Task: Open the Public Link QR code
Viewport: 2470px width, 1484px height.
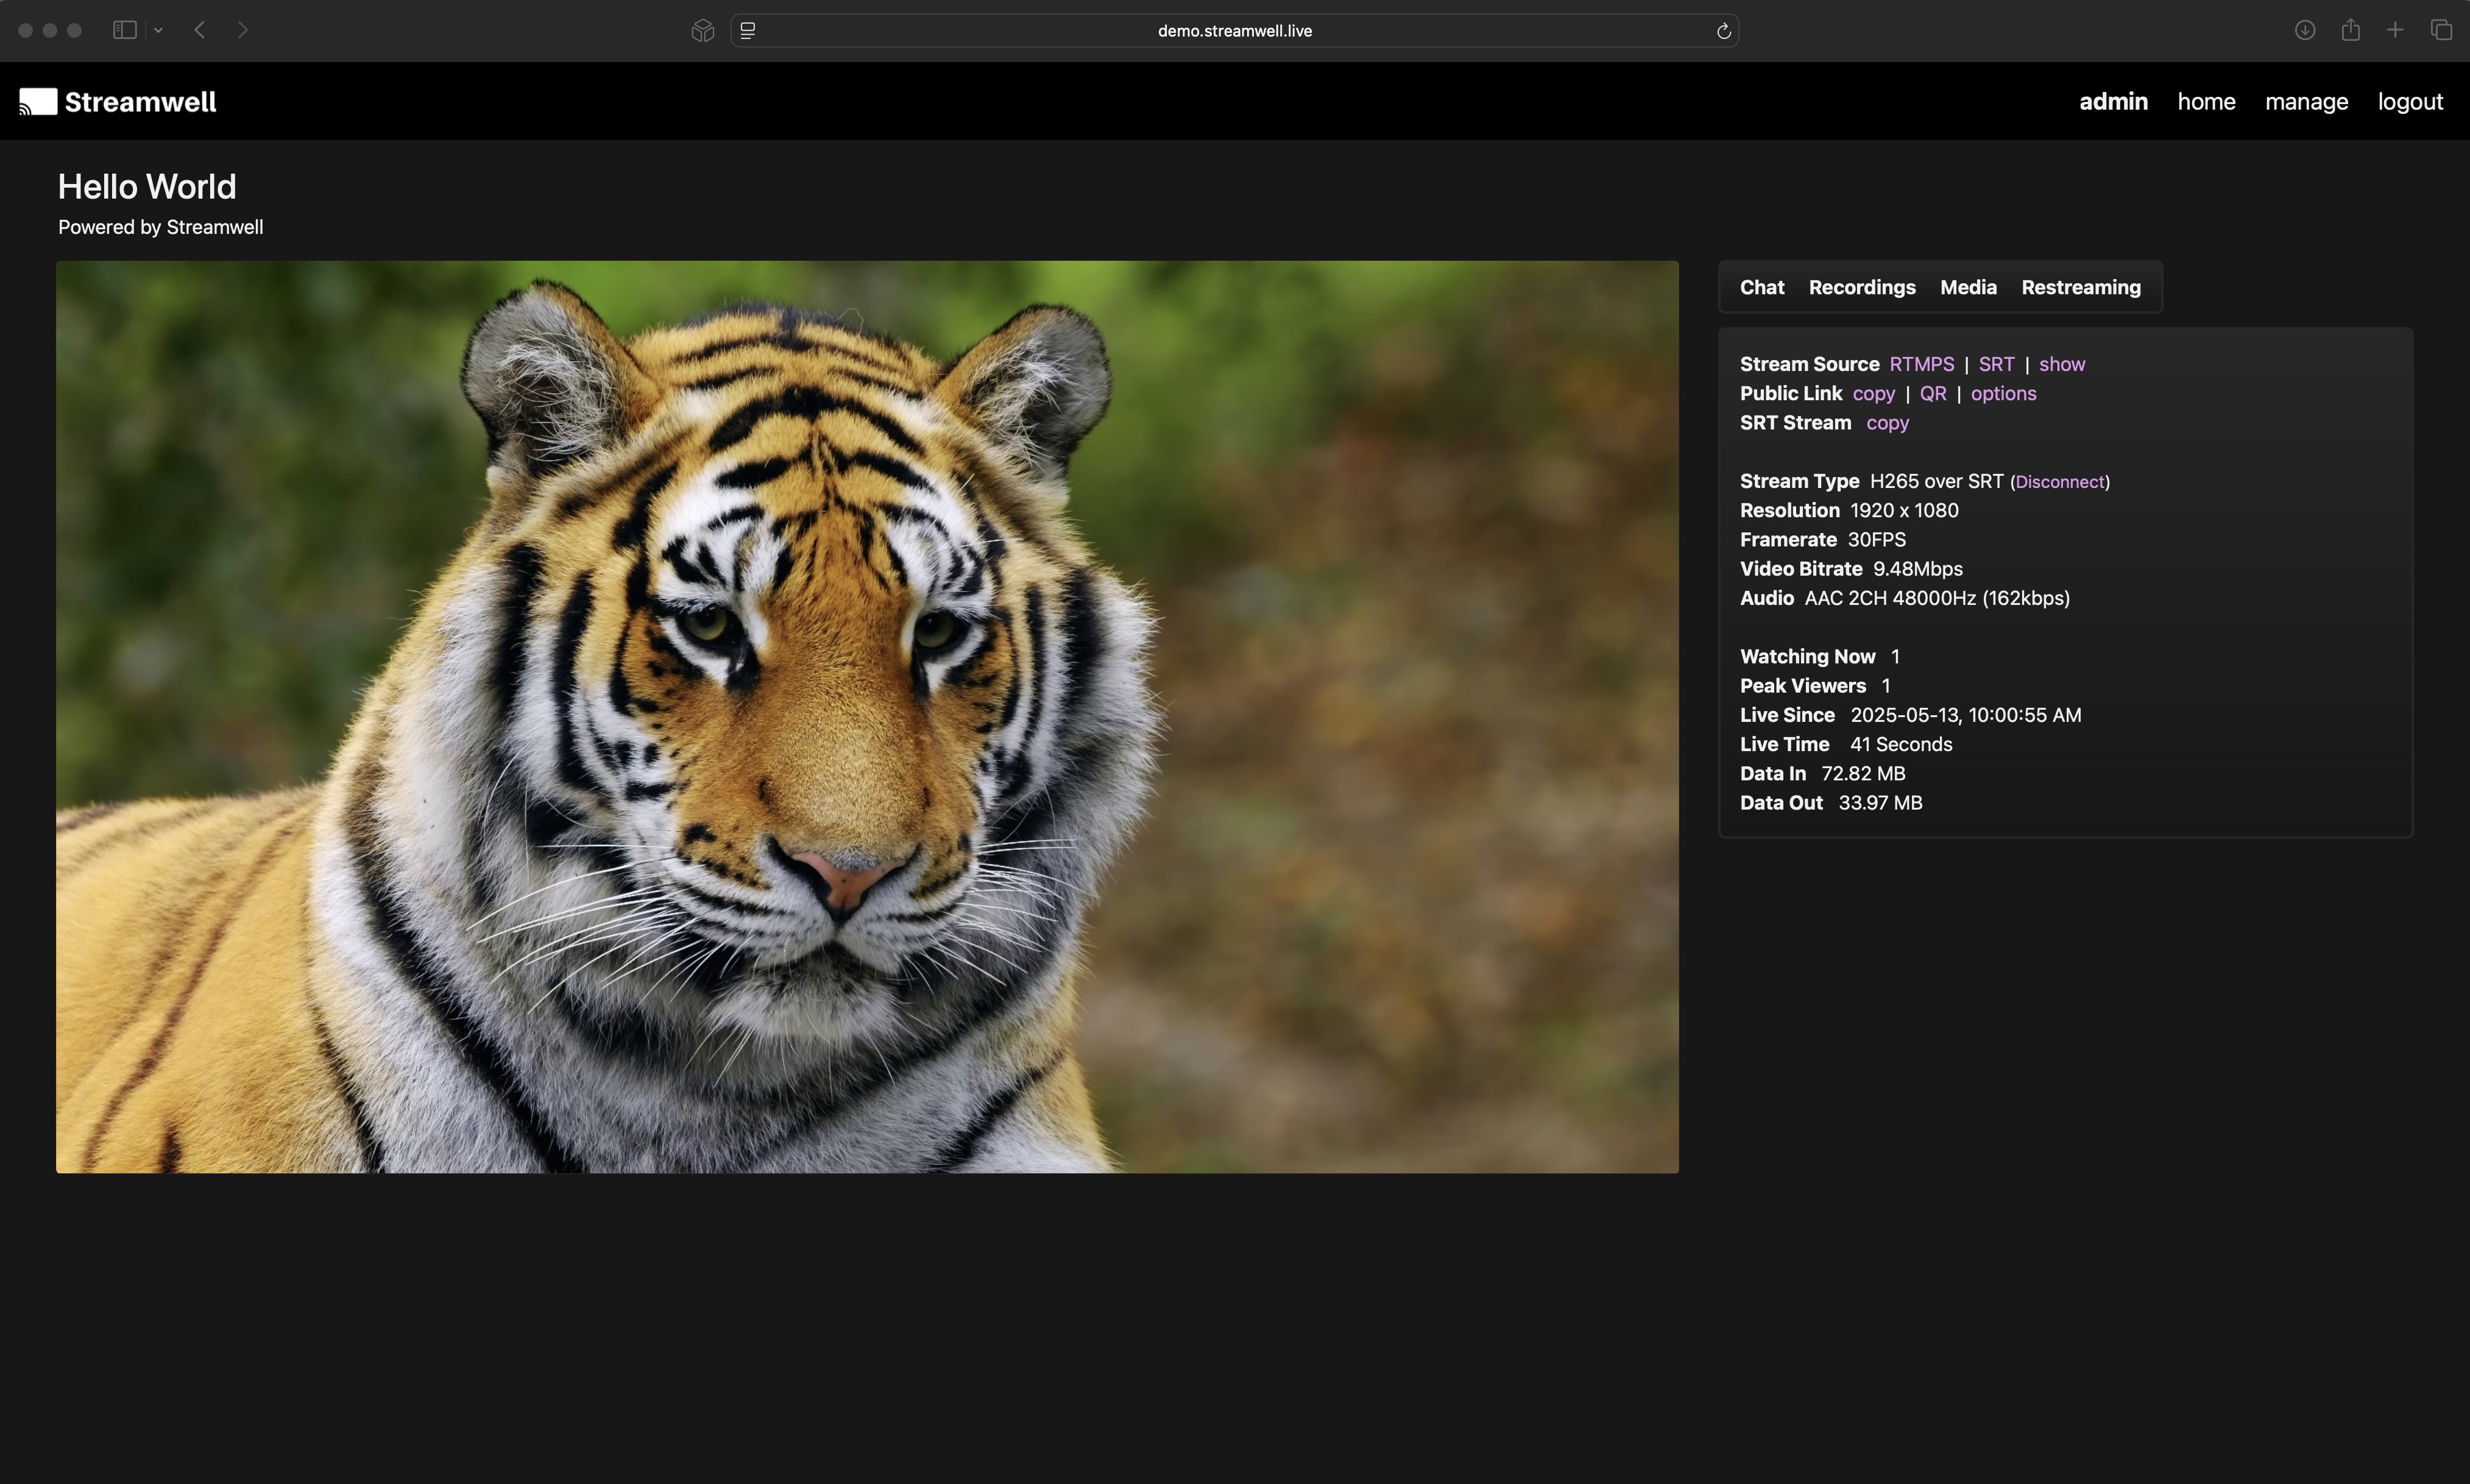Action: 1932,393
